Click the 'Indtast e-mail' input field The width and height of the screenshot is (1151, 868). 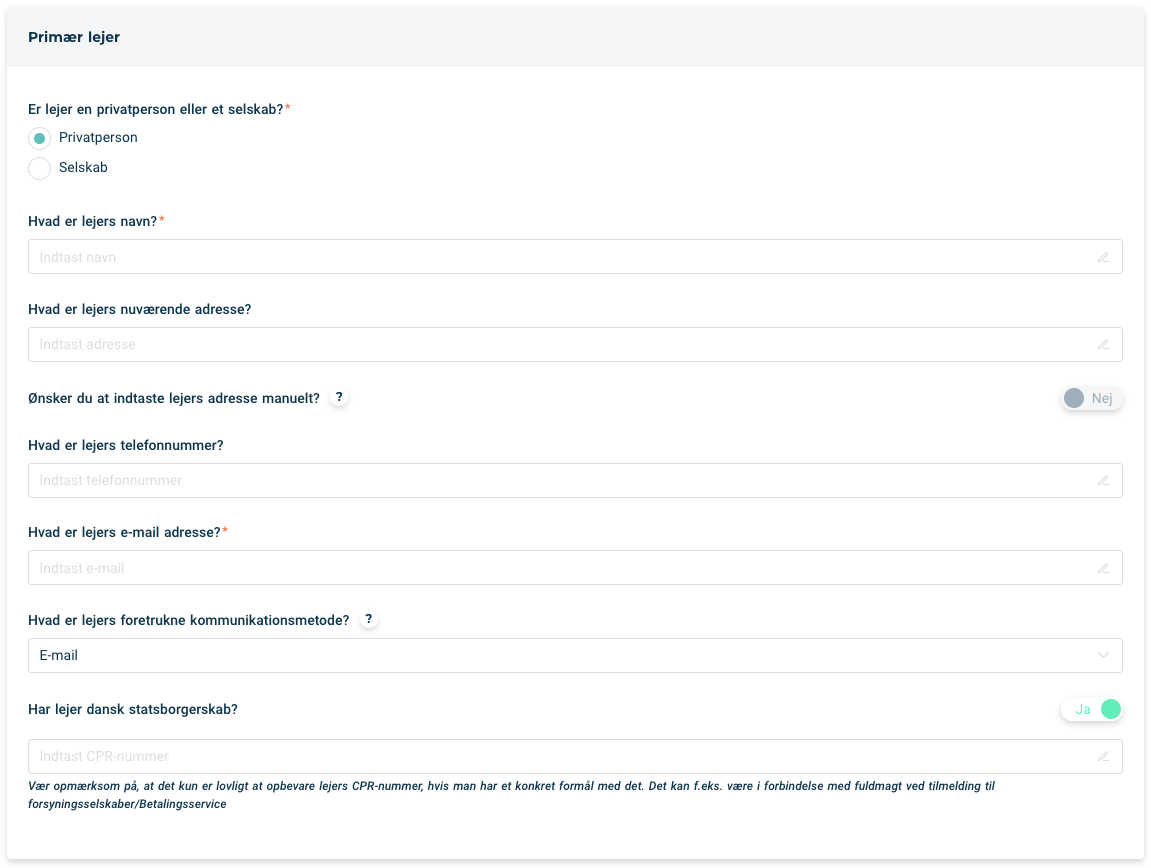click(x=575, y=568)
